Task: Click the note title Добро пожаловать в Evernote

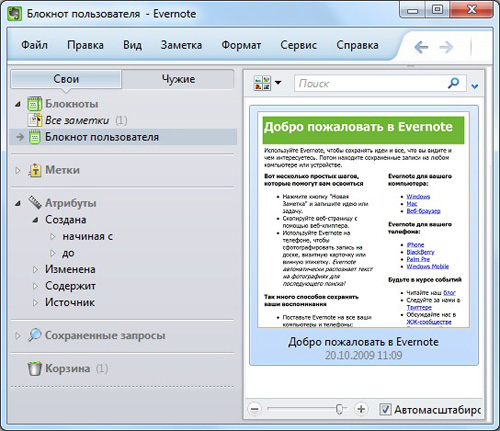Action: [x=363, y=342]
